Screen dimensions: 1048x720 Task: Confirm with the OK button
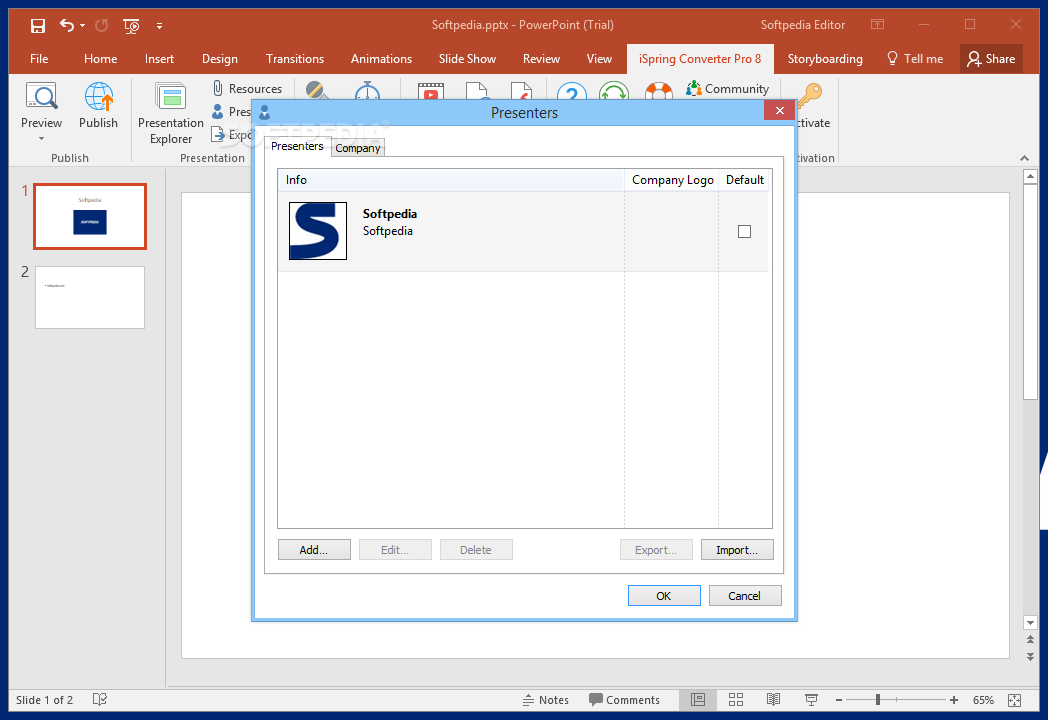tap(664, 596)
